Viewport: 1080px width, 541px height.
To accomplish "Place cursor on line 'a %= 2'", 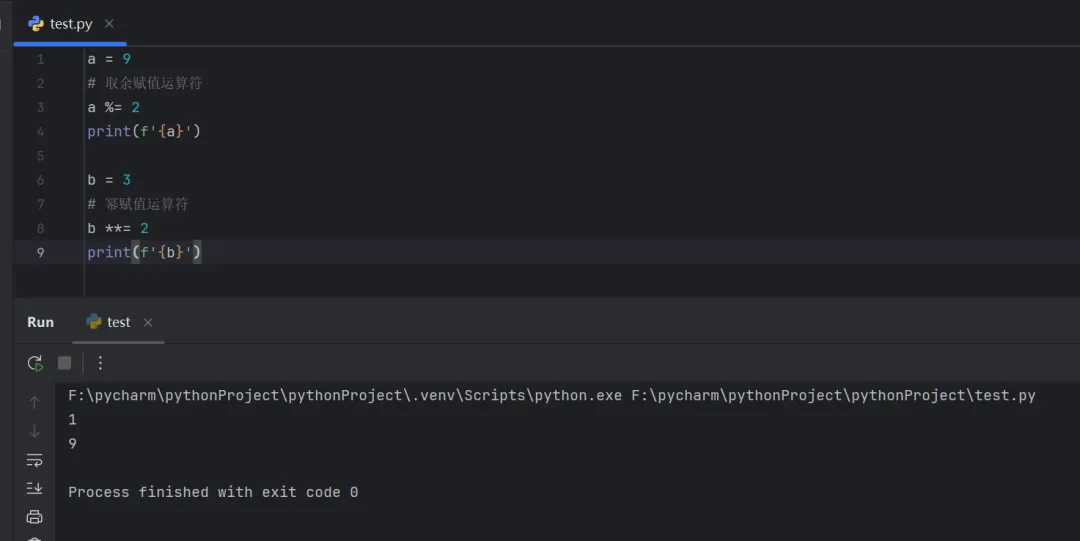I will pyautogui.click(x=113, y=107).
